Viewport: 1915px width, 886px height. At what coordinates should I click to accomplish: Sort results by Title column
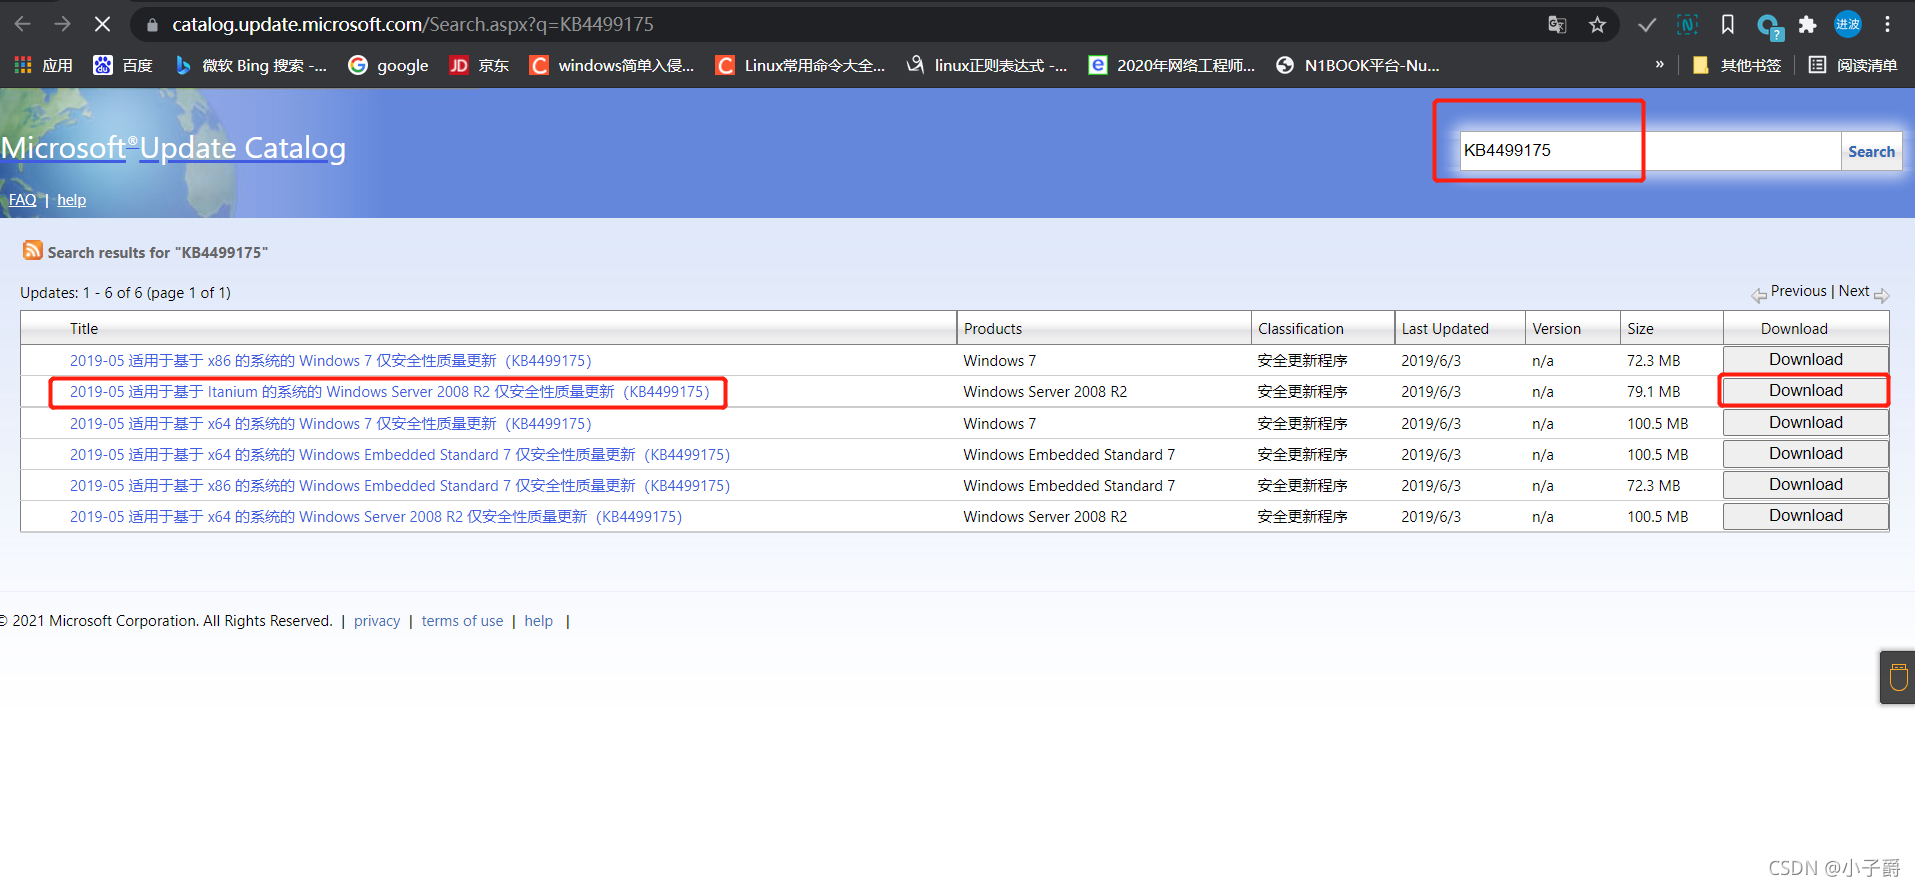[x=84, y=329]
